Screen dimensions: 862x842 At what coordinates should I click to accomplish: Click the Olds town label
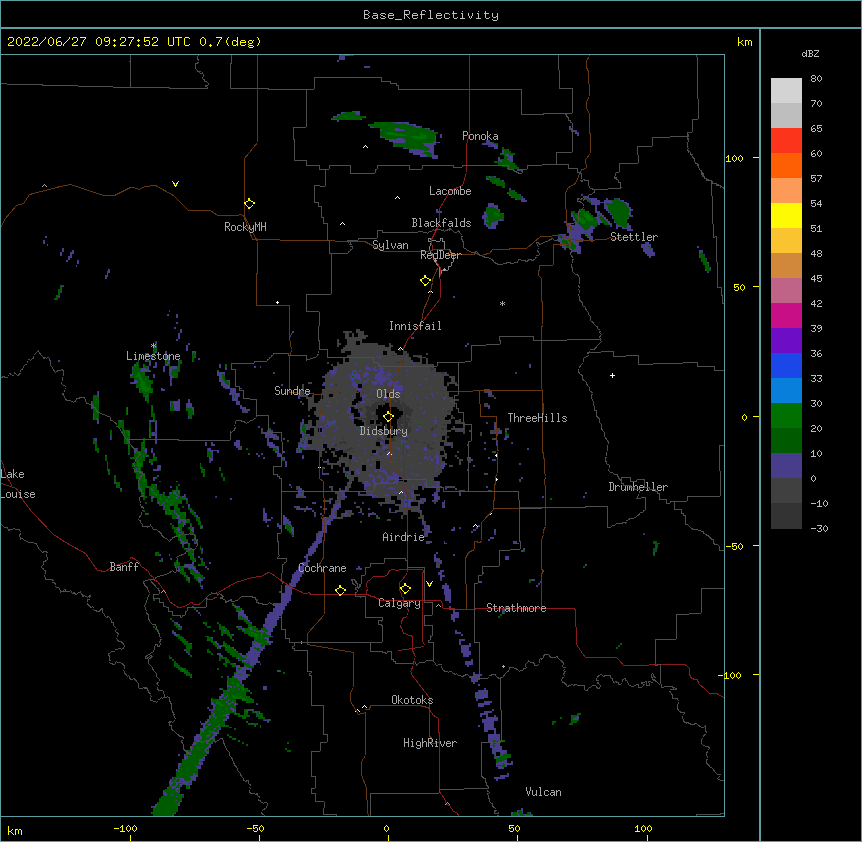pyautogui.click(x=388, y=394)
